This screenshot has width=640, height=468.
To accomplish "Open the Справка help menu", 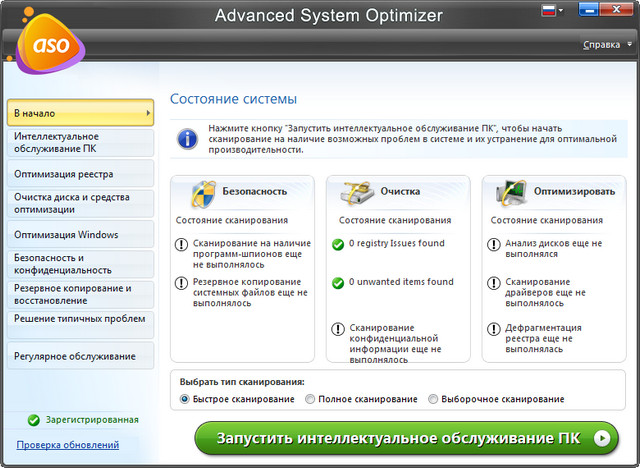I will pos(605,45).
